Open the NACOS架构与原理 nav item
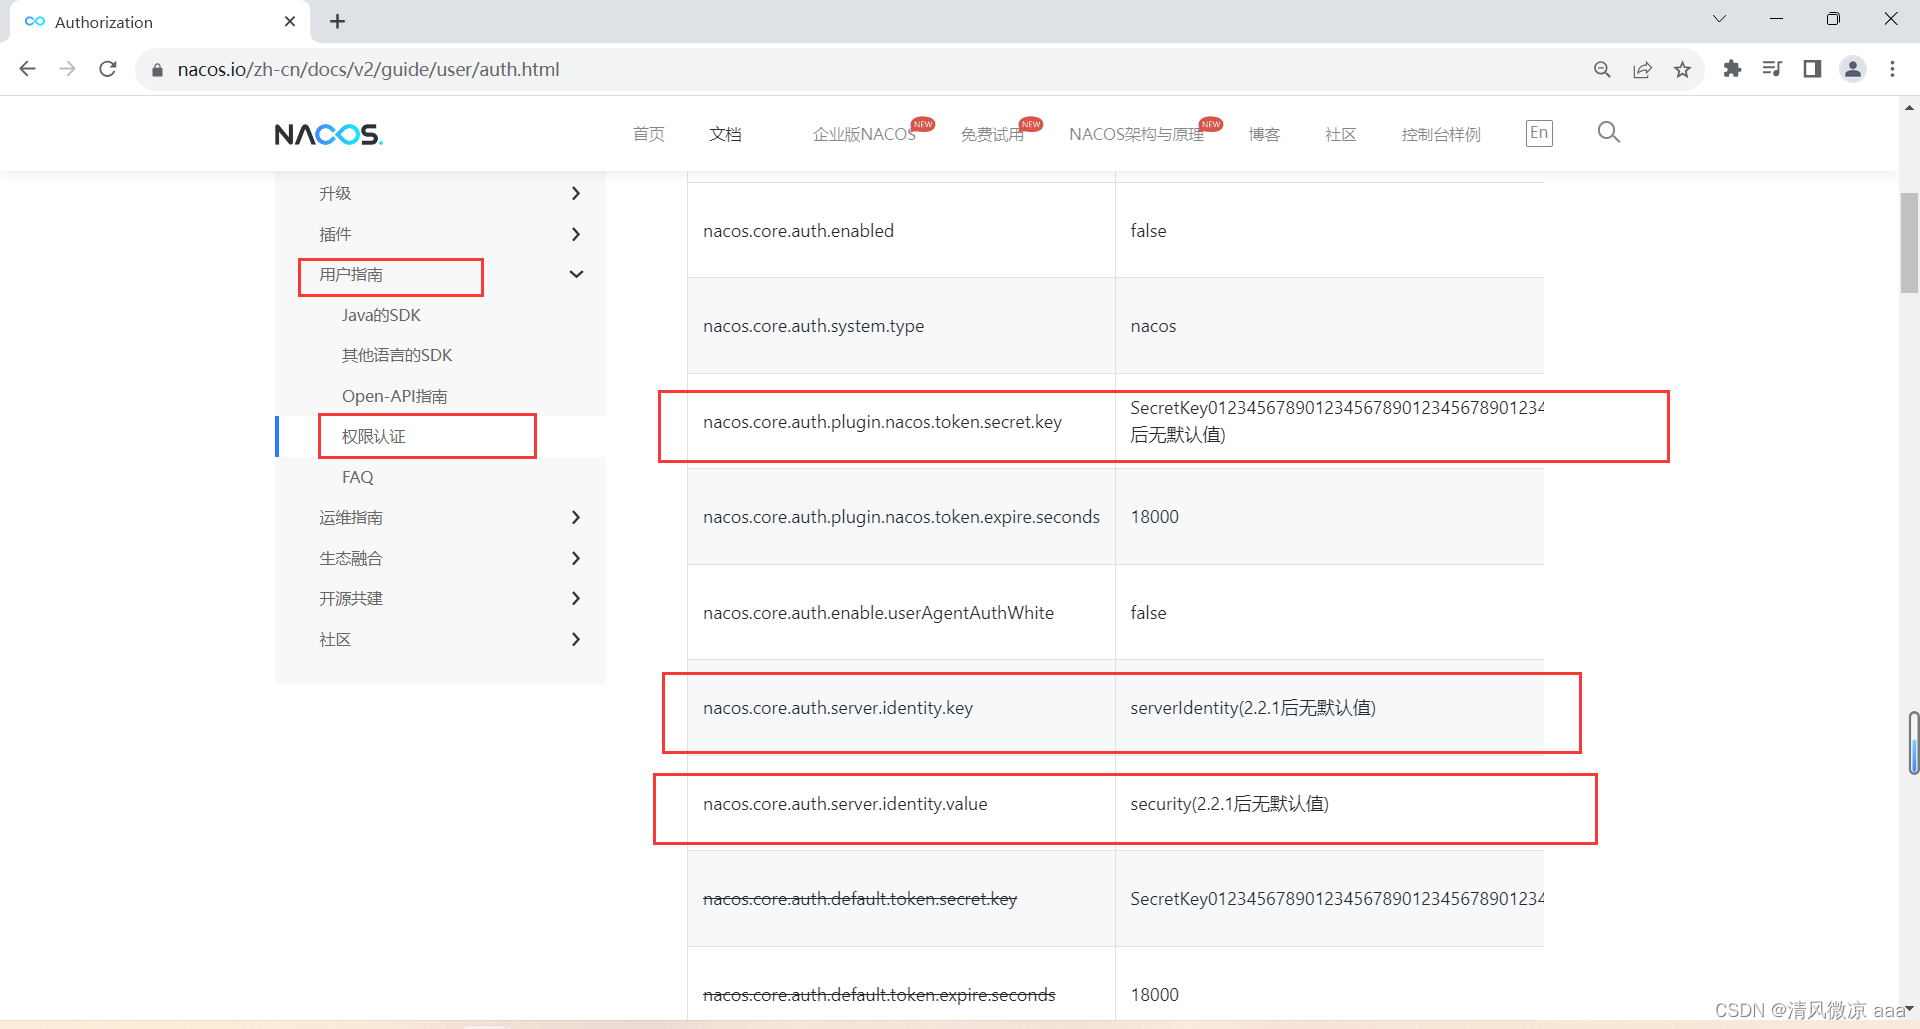 pyautogui.click(x=1136, y=134)
